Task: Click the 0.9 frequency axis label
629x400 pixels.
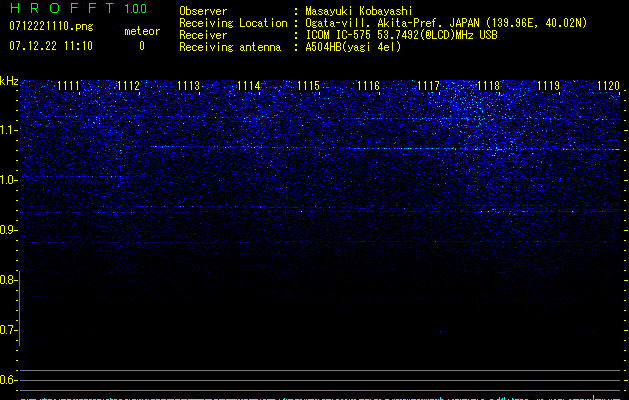Action: [9, 230]
